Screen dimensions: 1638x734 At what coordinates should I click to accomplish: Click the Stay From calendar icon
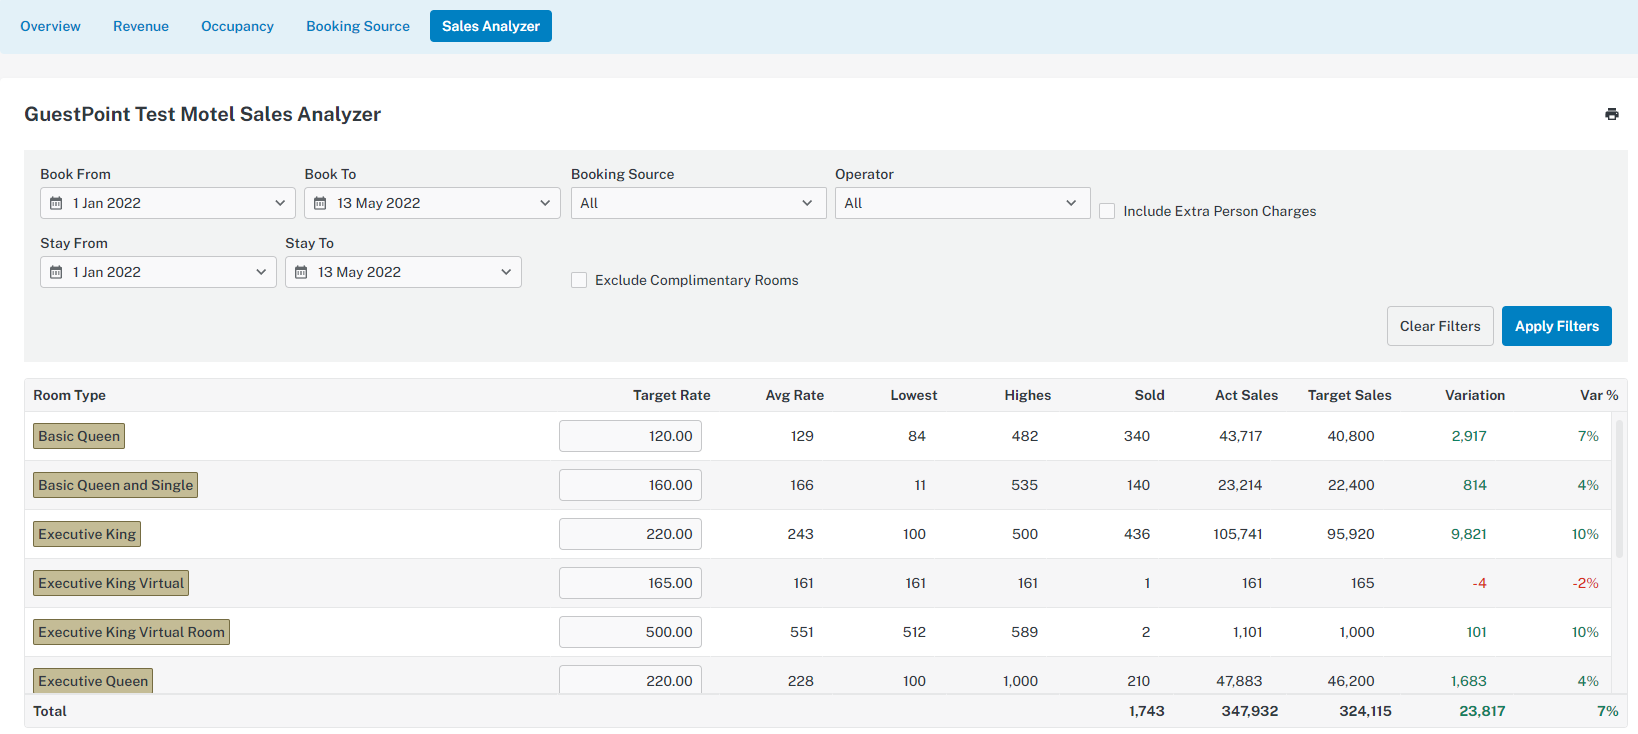pos(56,272)
